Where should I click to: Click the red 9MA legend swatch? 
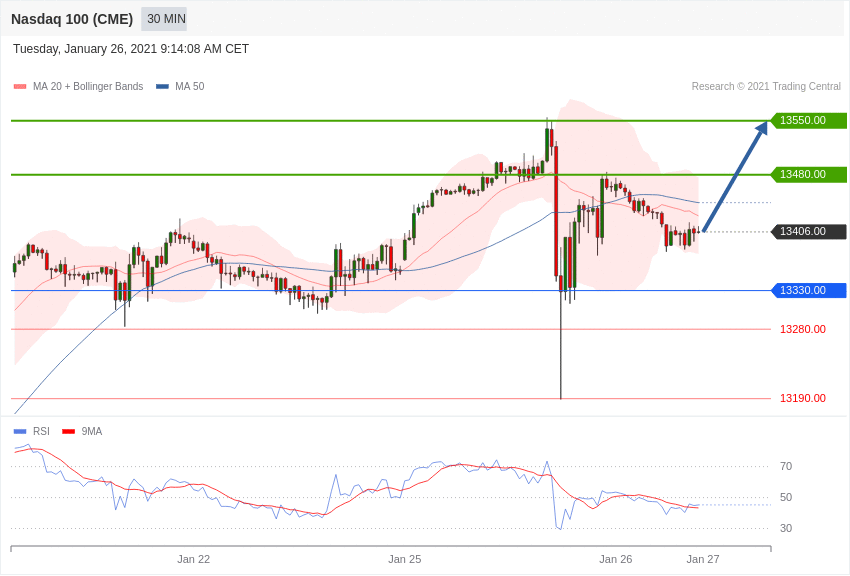68,432
